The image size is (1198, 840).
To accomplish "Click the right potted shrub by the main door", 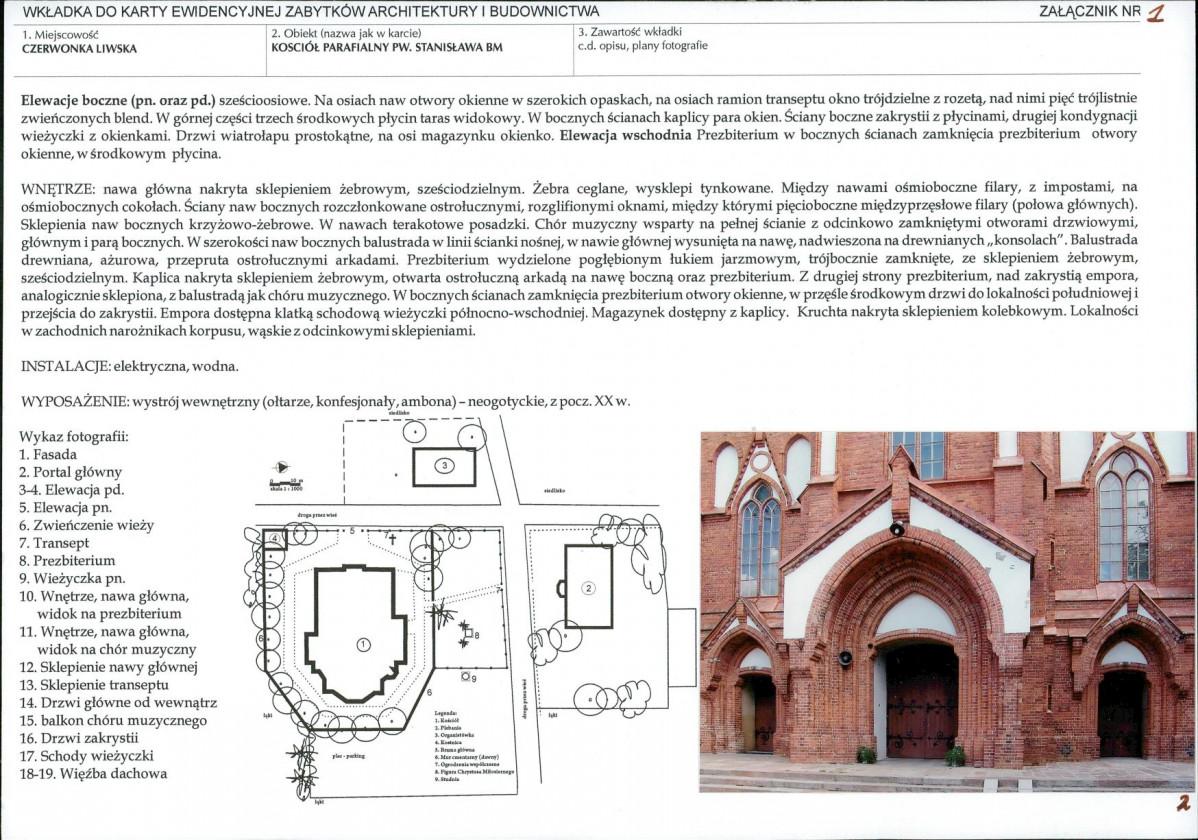I will [x=955, y=755].
